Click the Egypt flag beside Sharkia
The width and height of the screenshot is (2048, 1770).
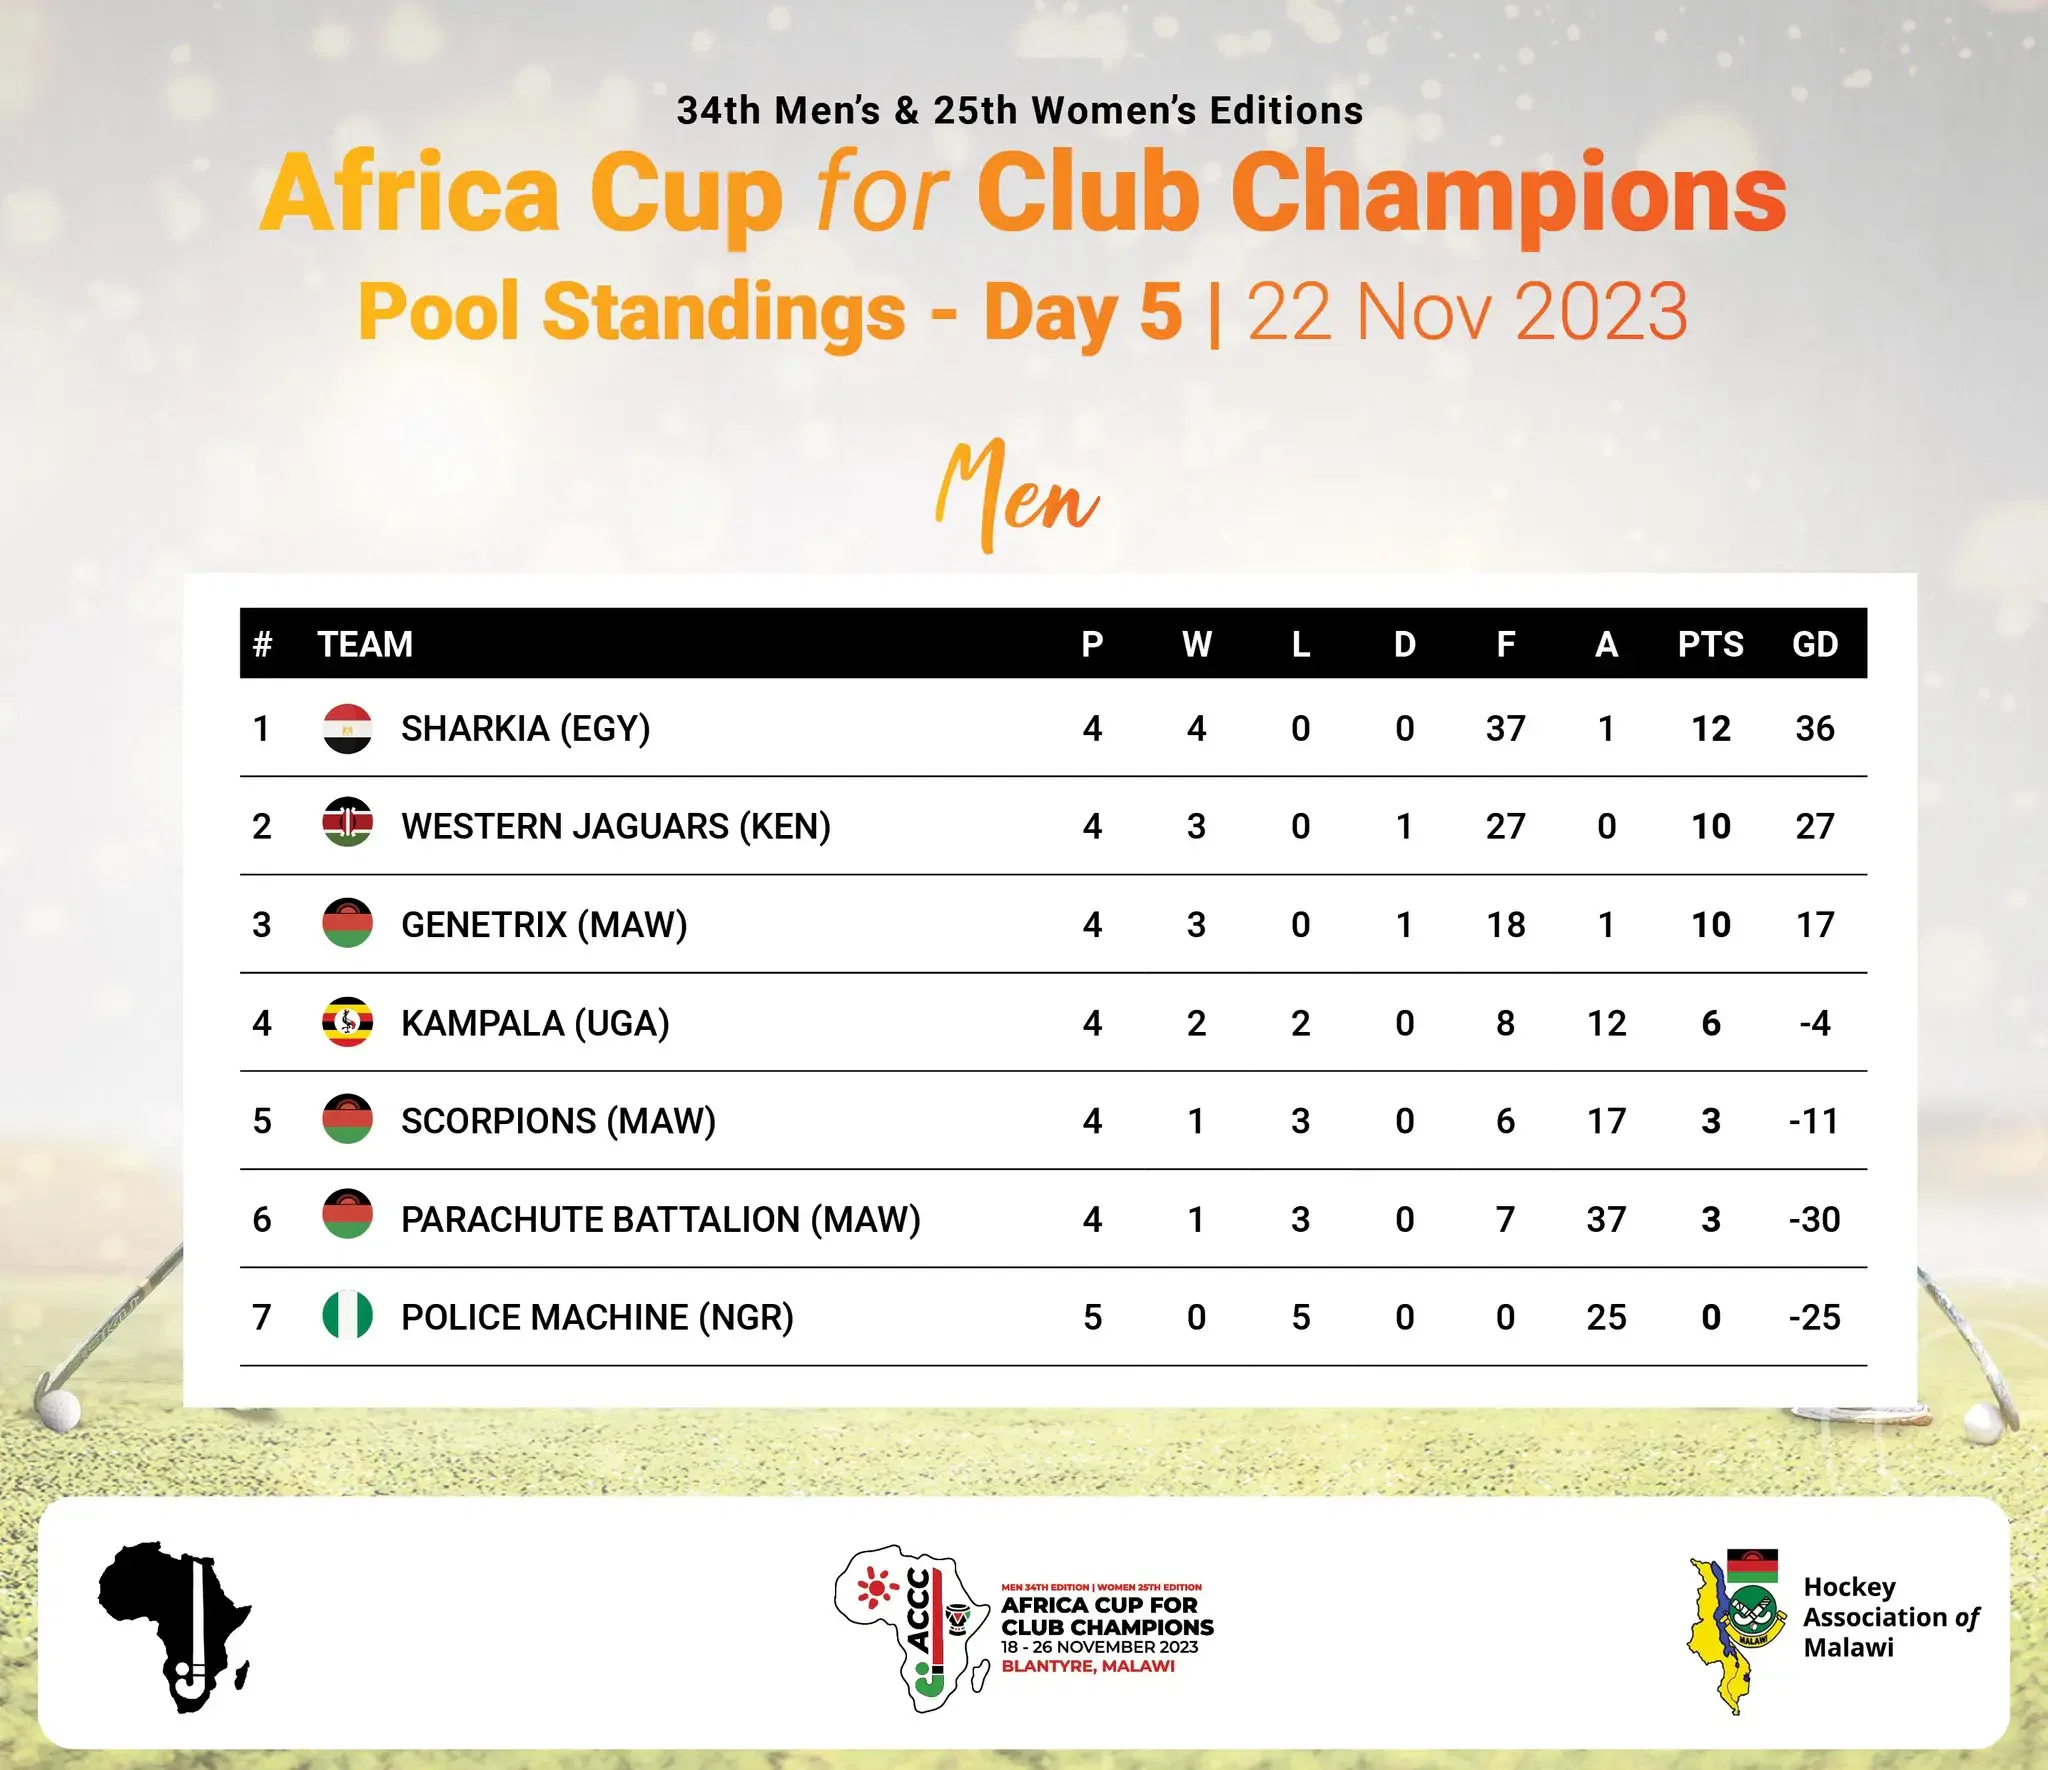347,728
